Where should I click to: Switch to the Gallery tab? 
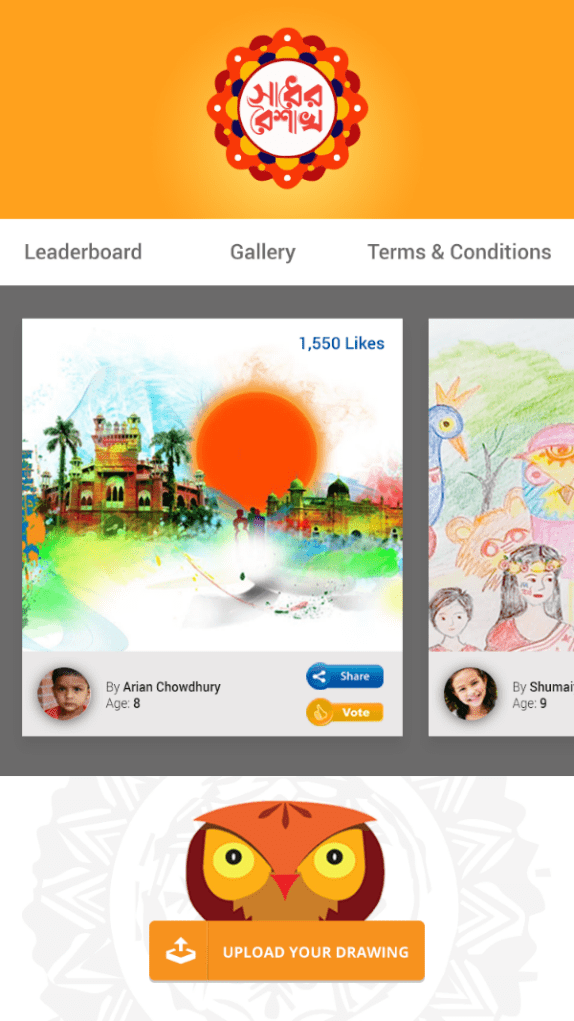coord(263,251)
